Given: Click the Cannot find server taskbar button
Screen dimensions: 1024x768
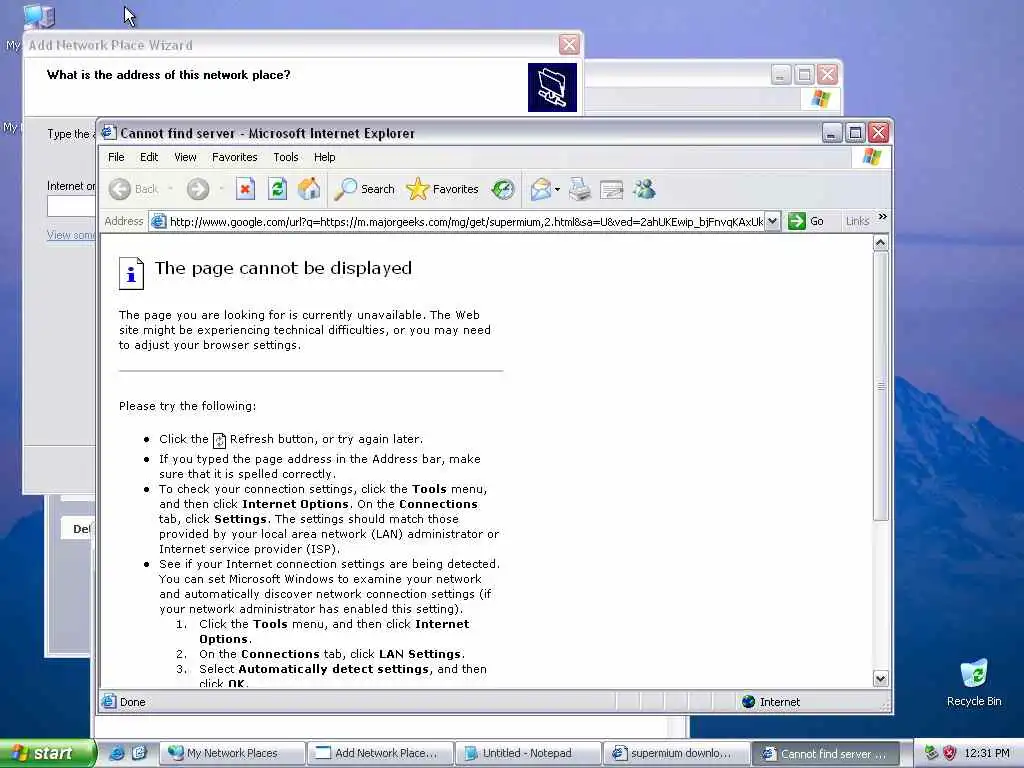Looking at the screenshot, I should coord(825,754).
